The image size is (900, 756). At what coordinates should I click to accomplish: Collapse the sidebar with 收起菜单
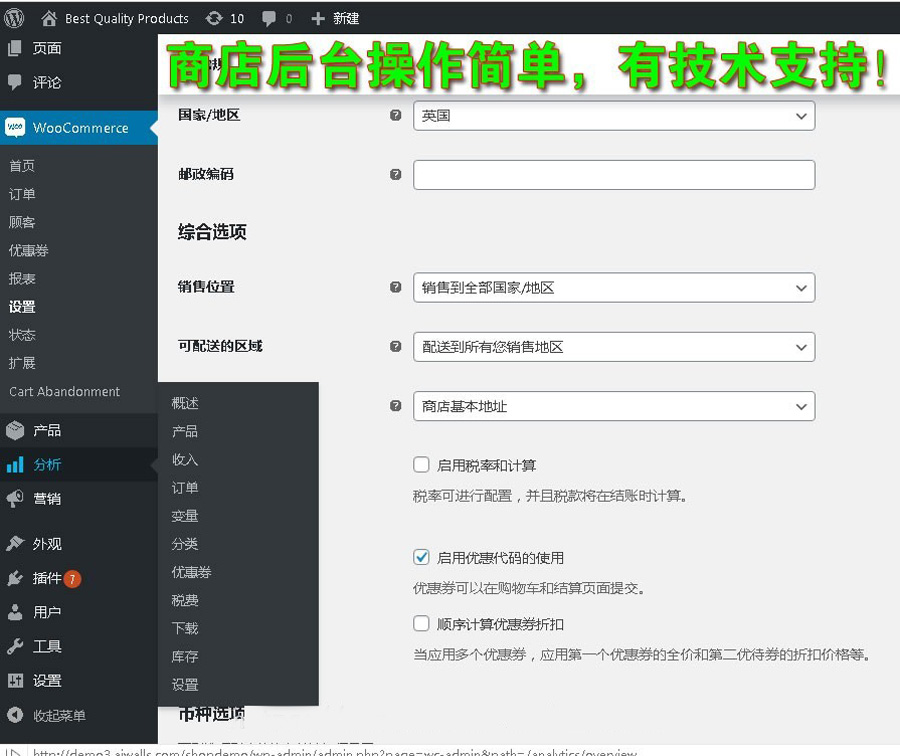(58, 715)
